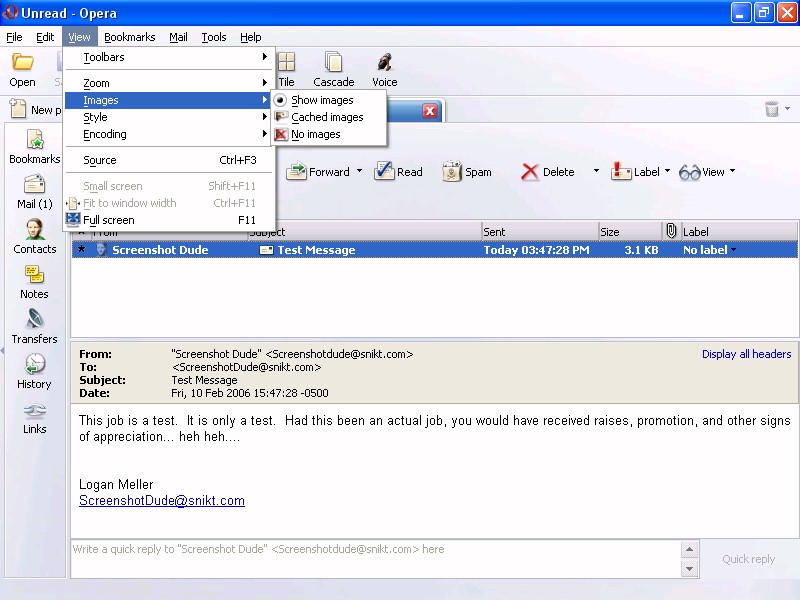This screenshot has height=600, width=800.
Task: Sort by the Size column header
Action: coord(630,232)
